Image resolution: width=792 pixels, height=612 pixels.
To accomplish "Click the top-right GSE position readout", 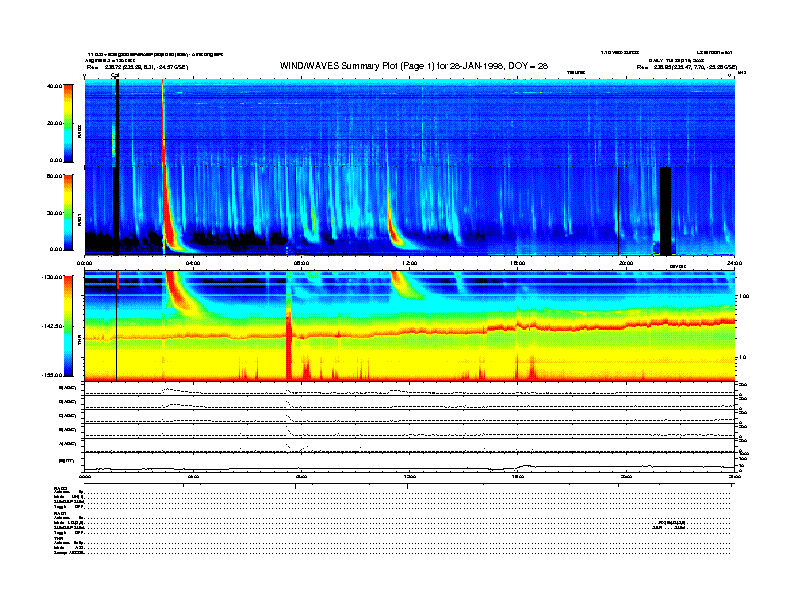I will [687, 67].
